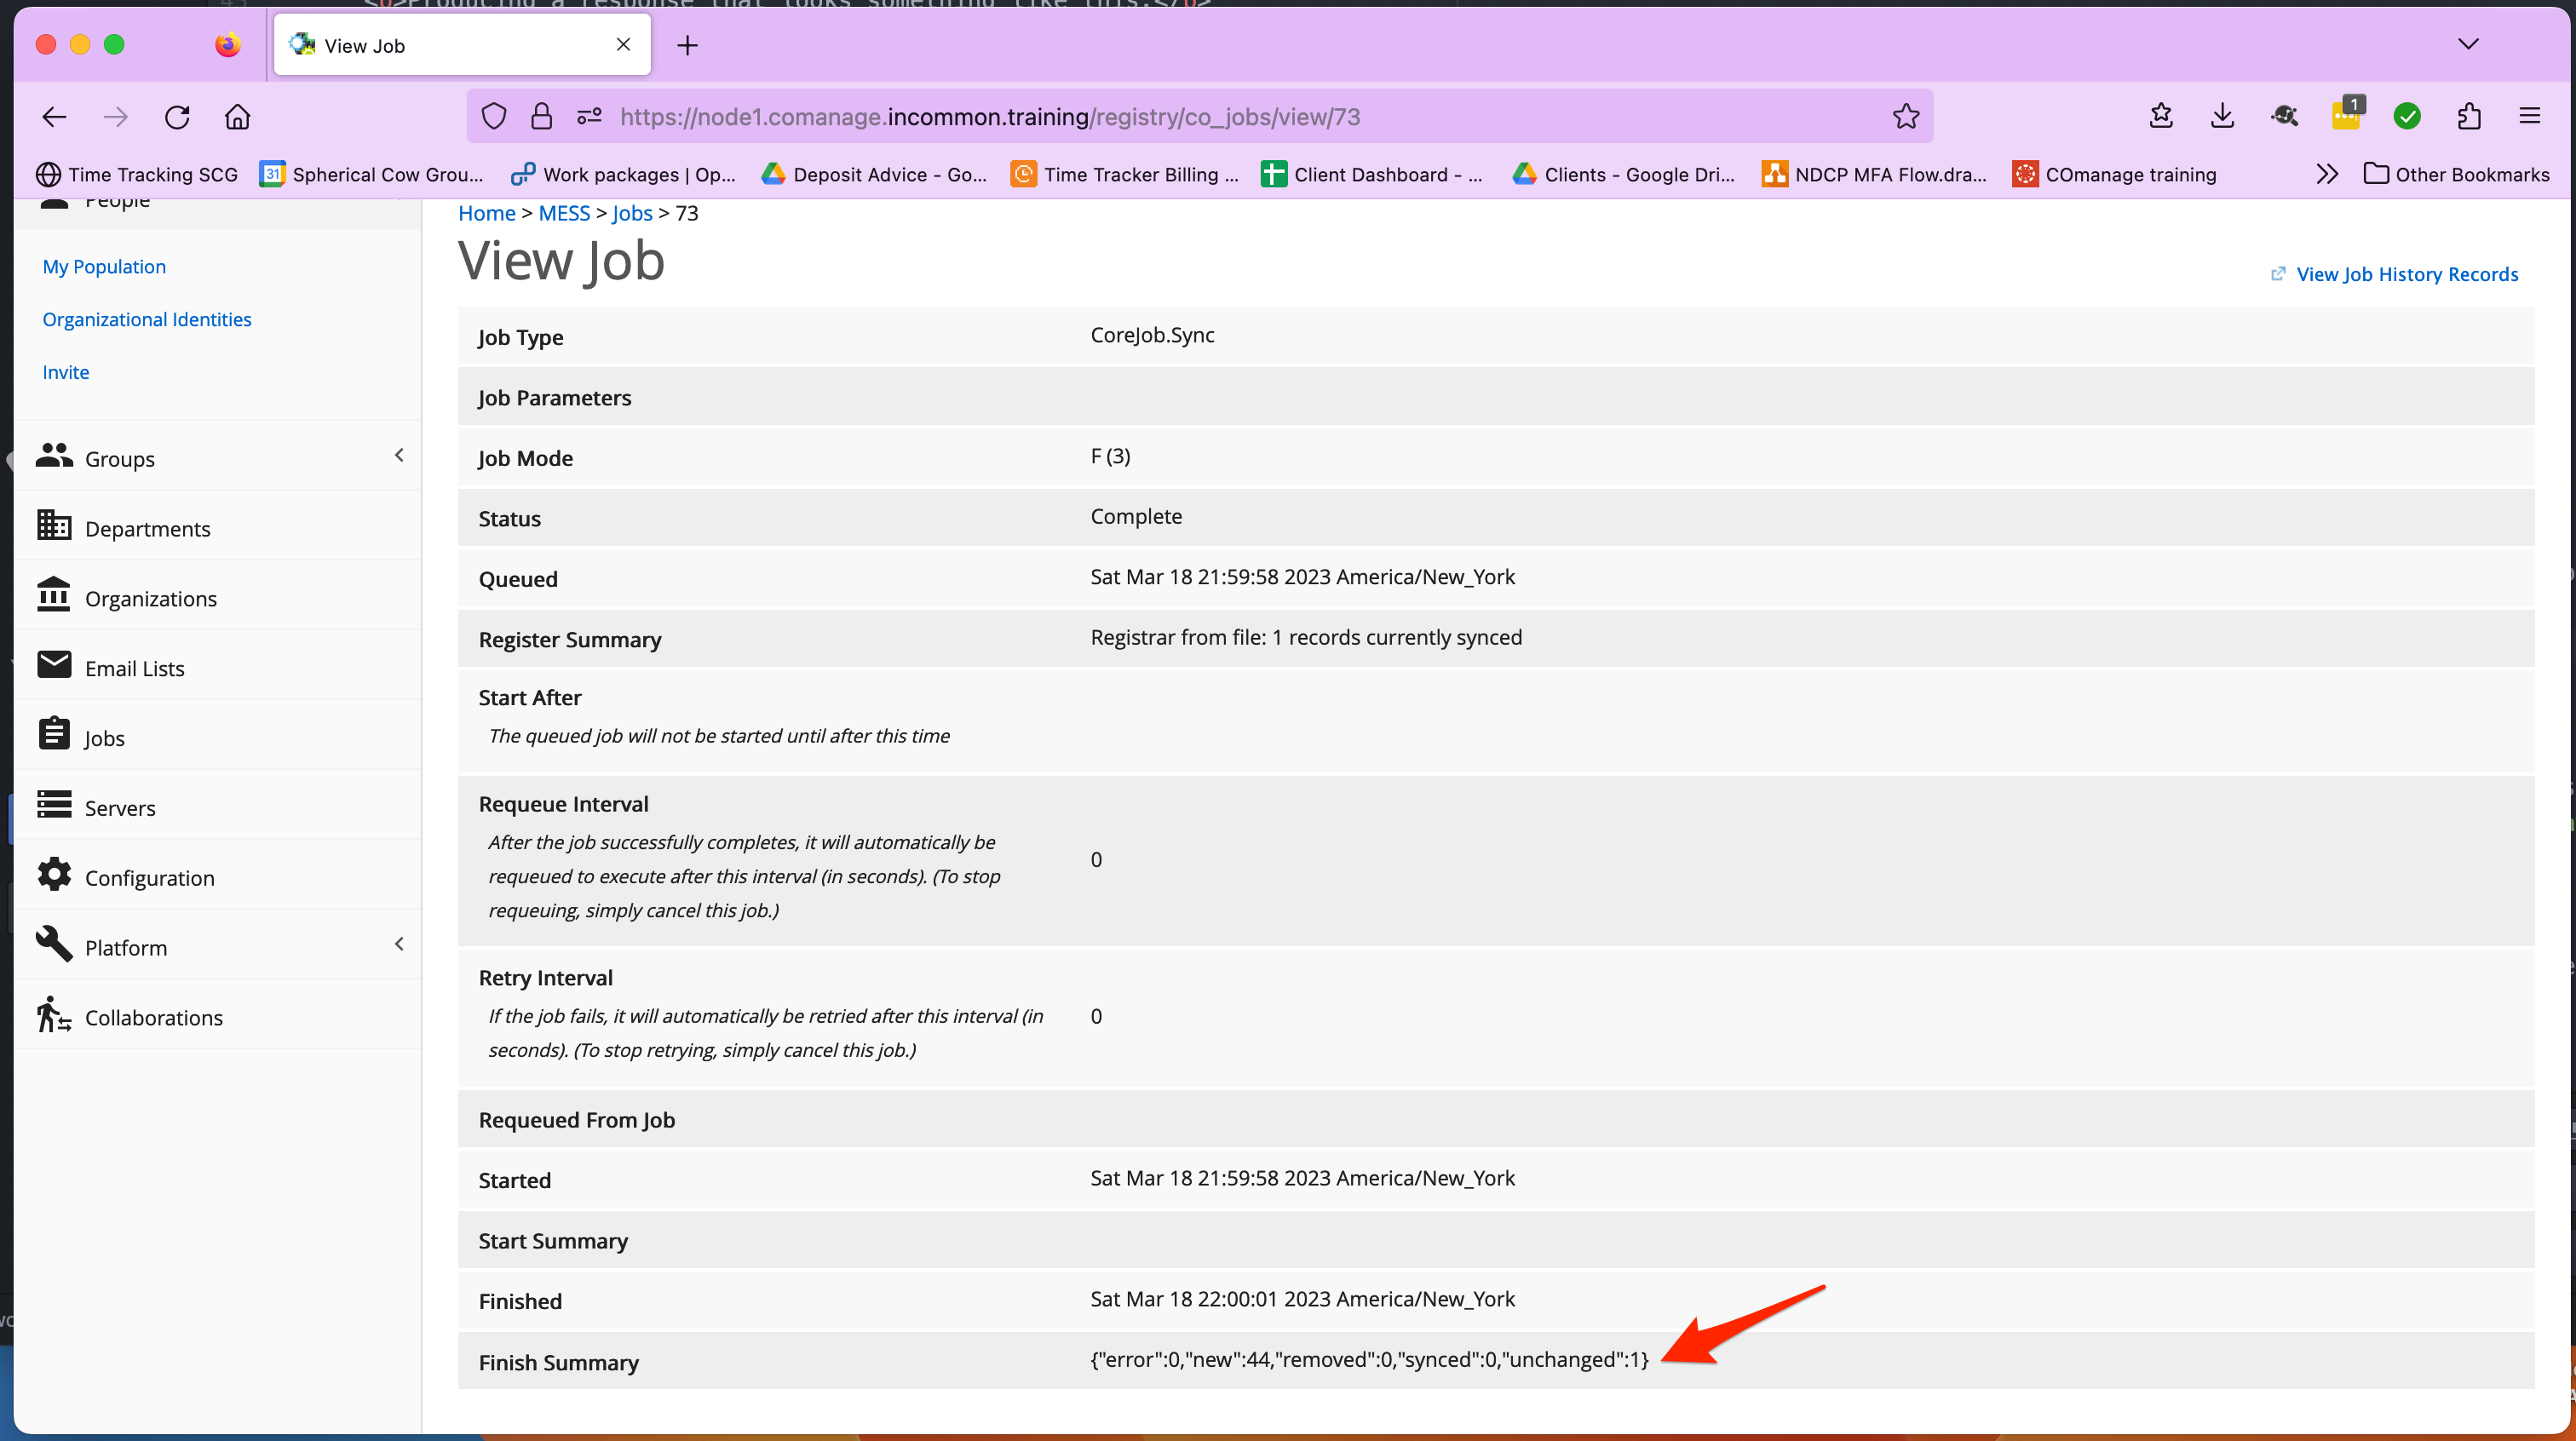Open My Population sidebar link
The image size is (2576, 1441).
click(104, 266)
